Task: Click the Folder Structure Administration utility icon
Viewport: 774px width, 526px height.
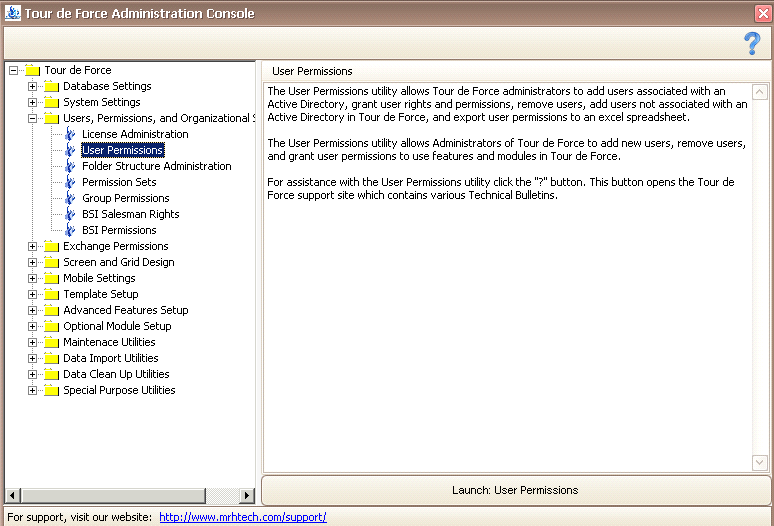Action: tap(71, 166)
